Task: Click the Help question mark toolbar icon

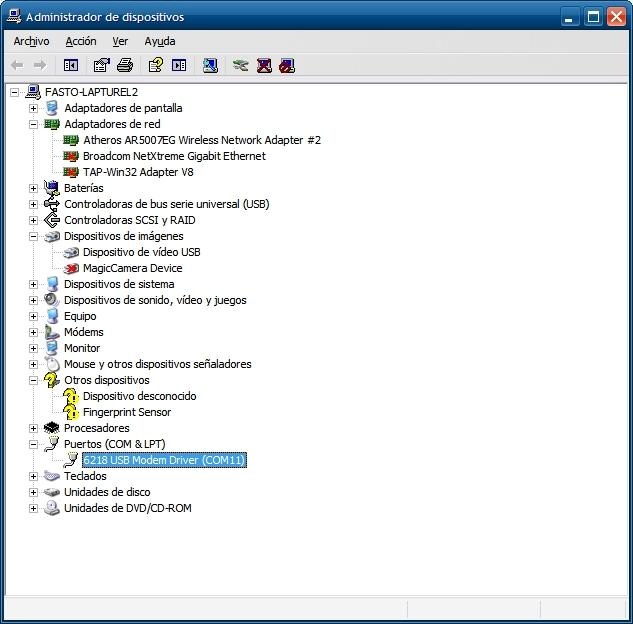Action: tap(156, 65)
